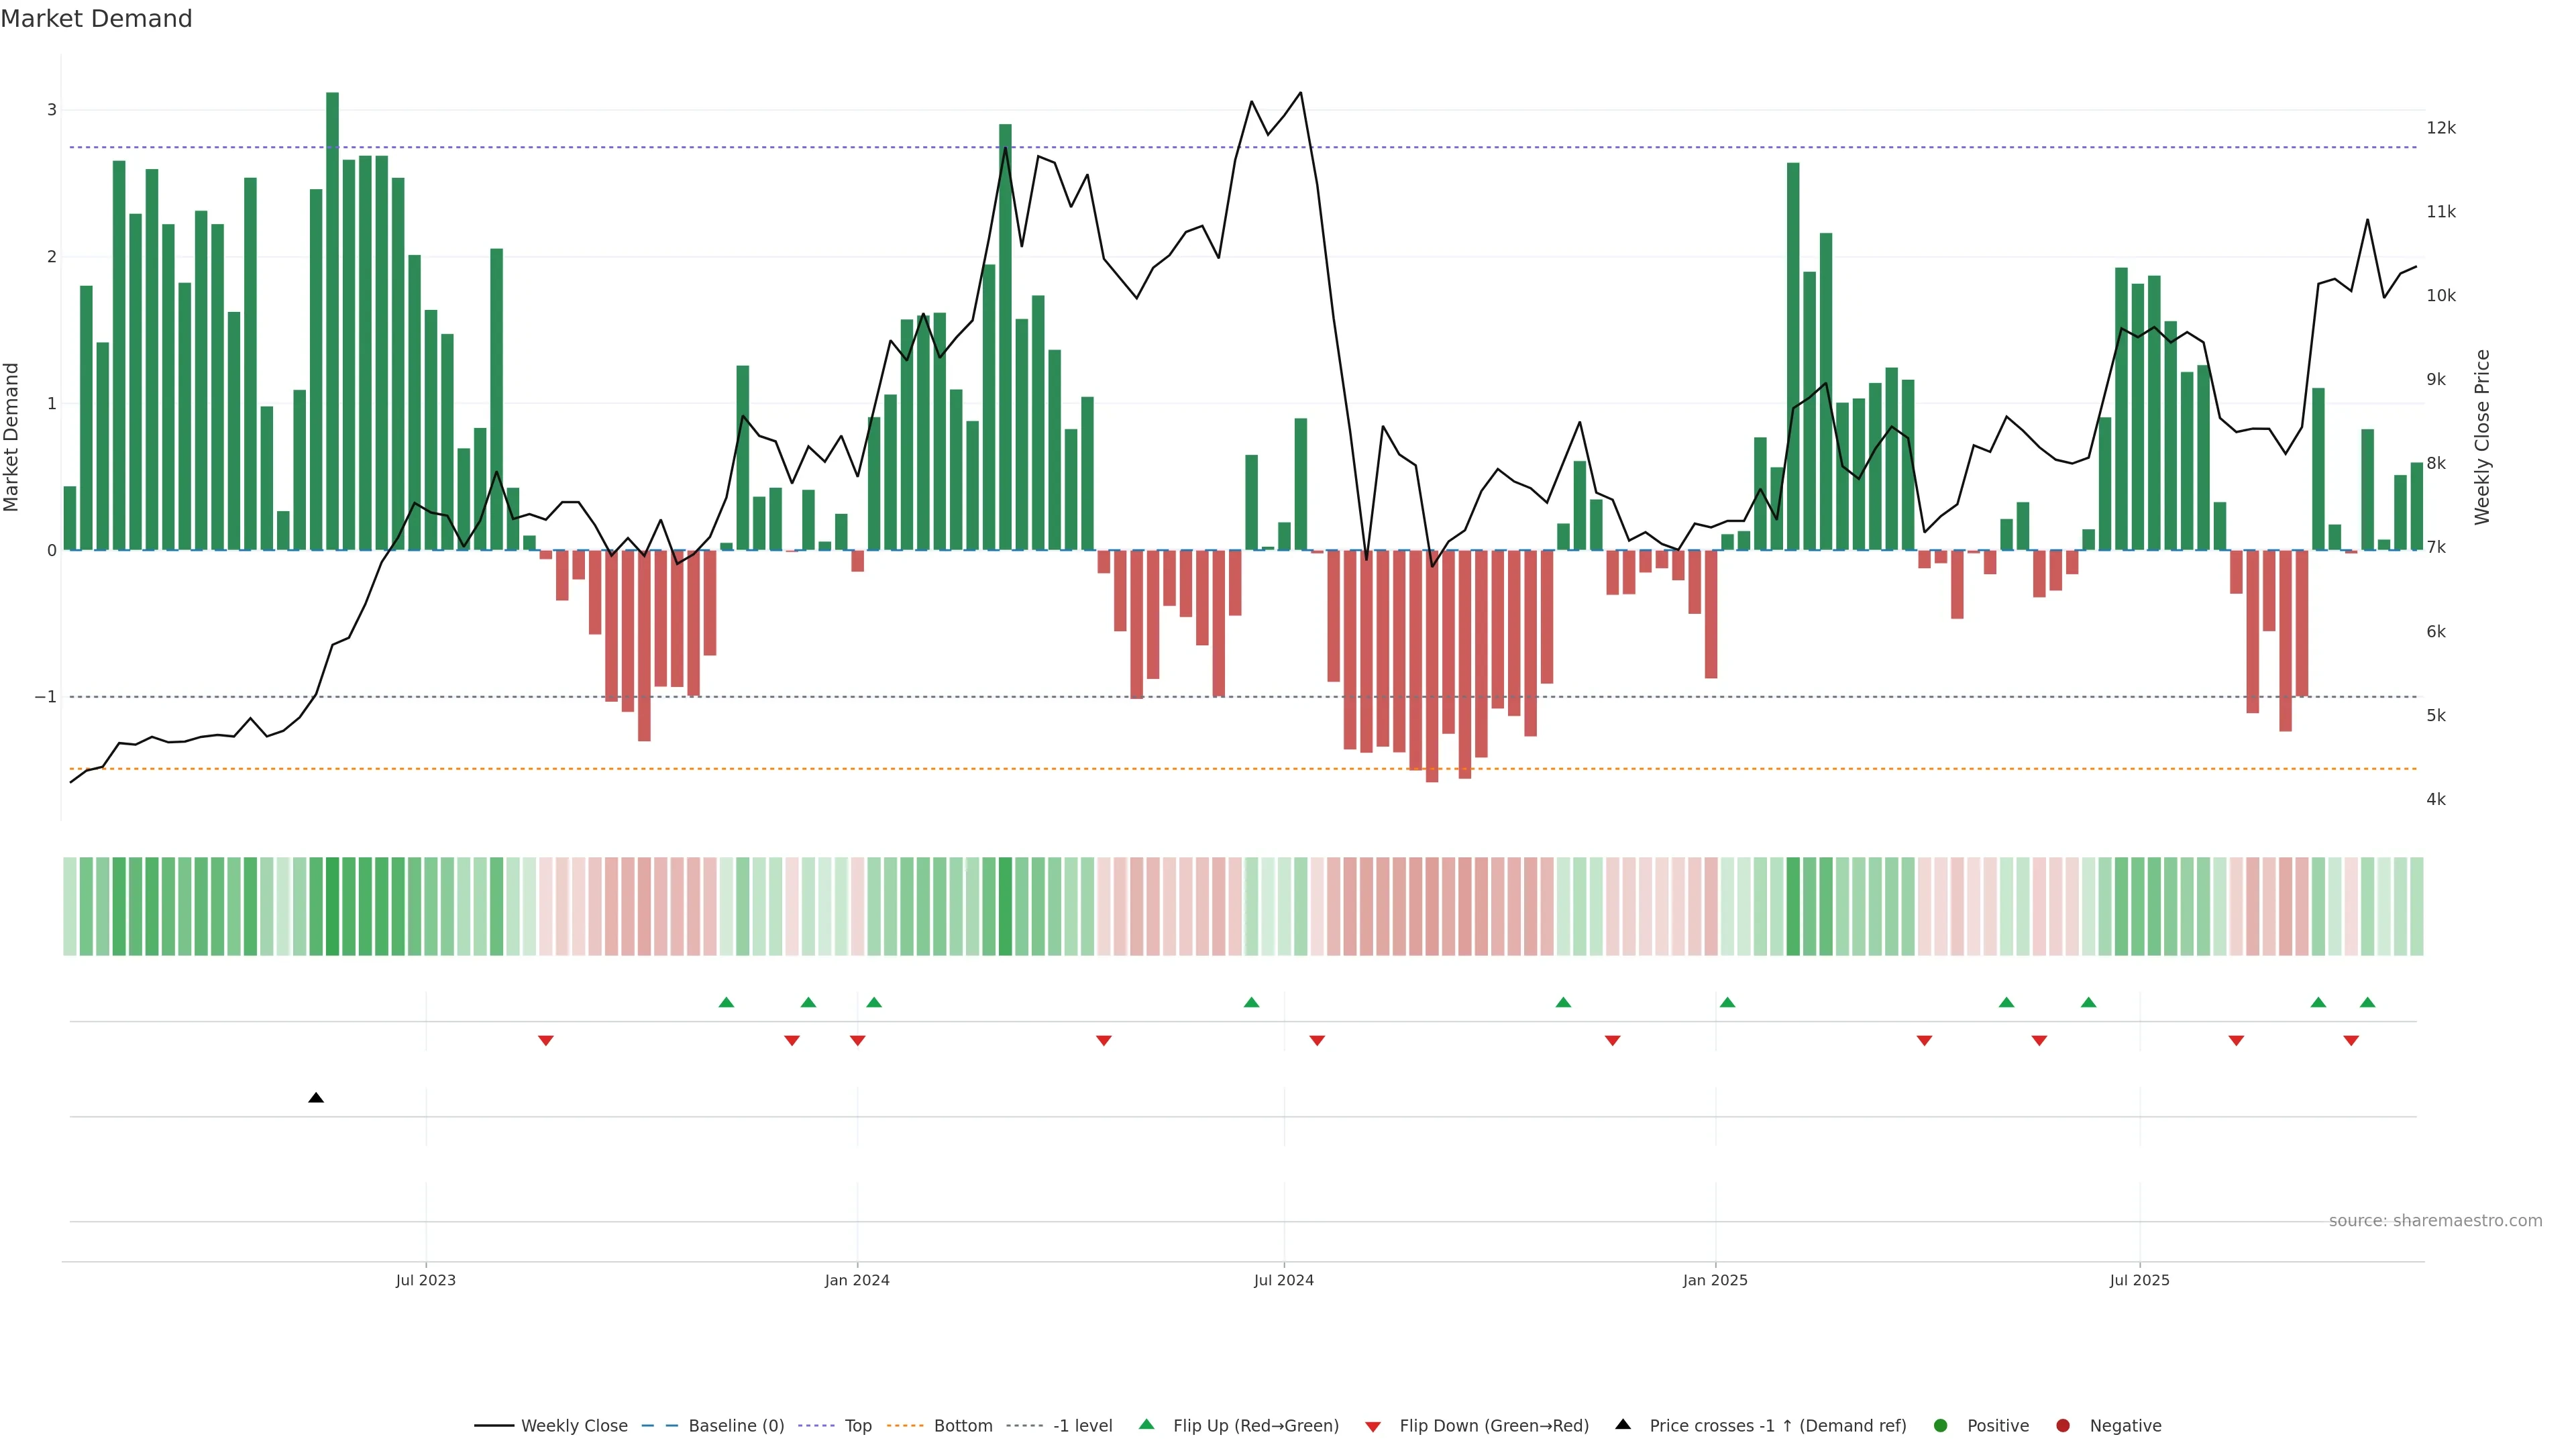Click the red Negative dot in legend
Viewport: 2576px width, 1449px height.
(2062, 1425)
